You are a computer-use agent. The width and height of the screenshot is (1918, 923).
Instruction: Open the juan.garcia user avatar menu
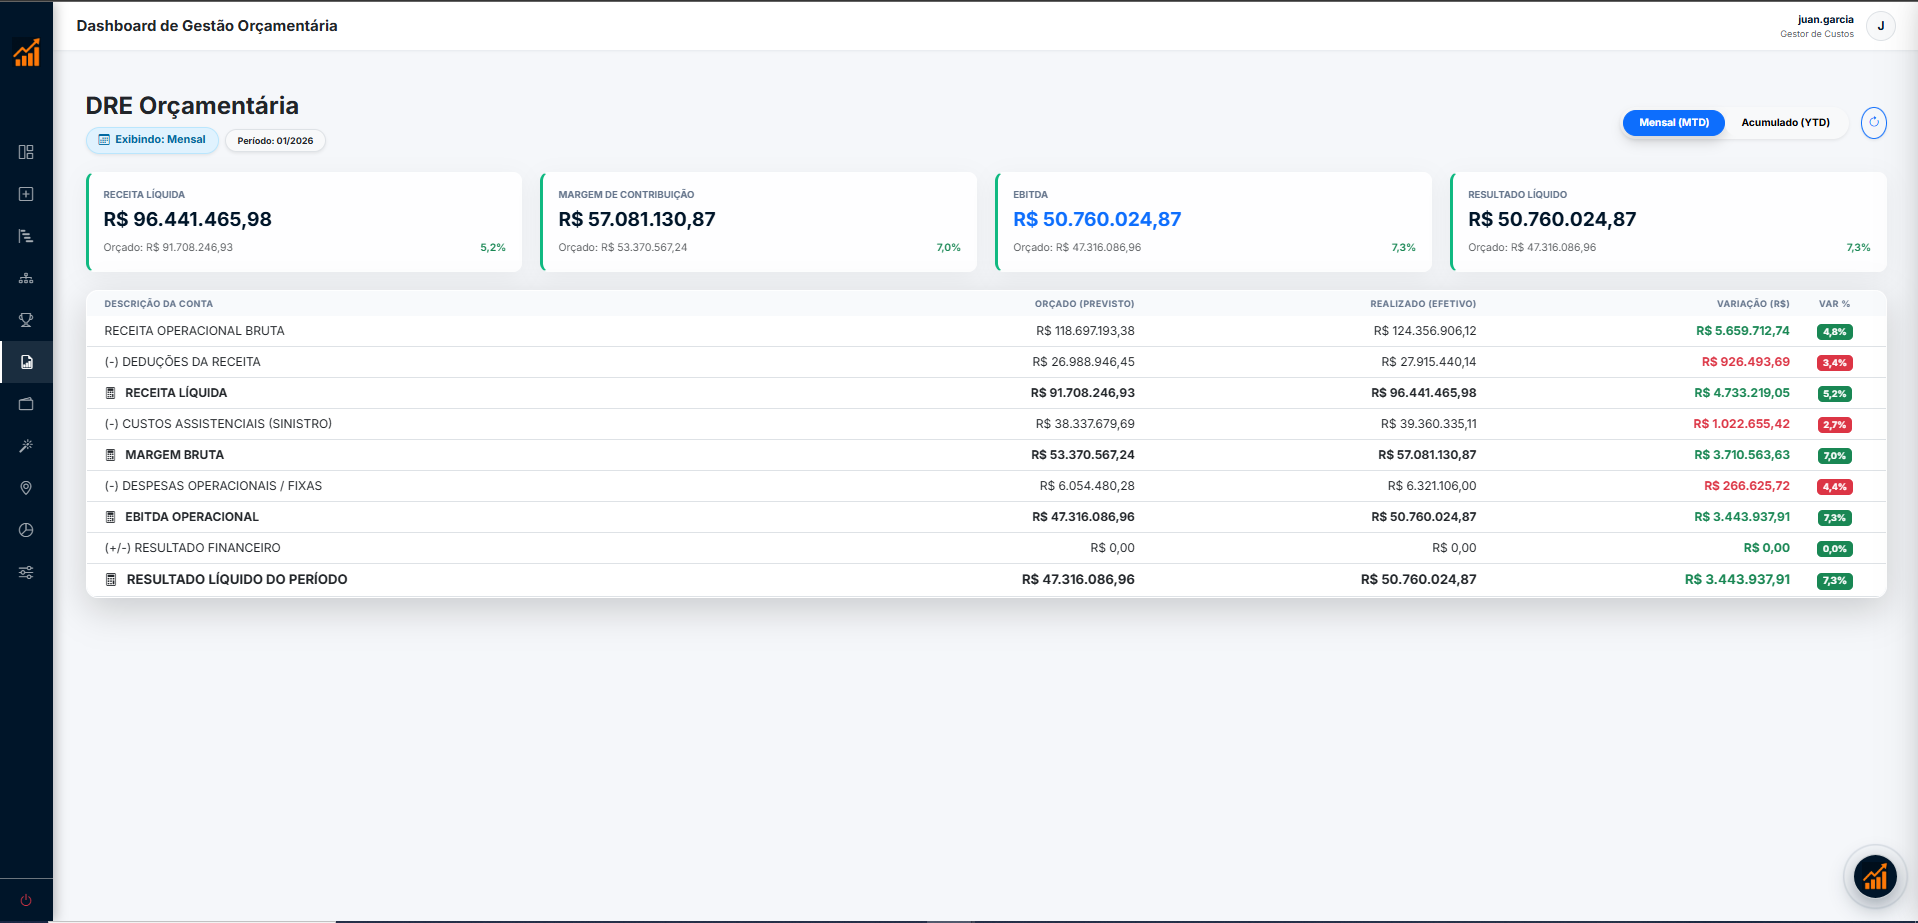1880,26
